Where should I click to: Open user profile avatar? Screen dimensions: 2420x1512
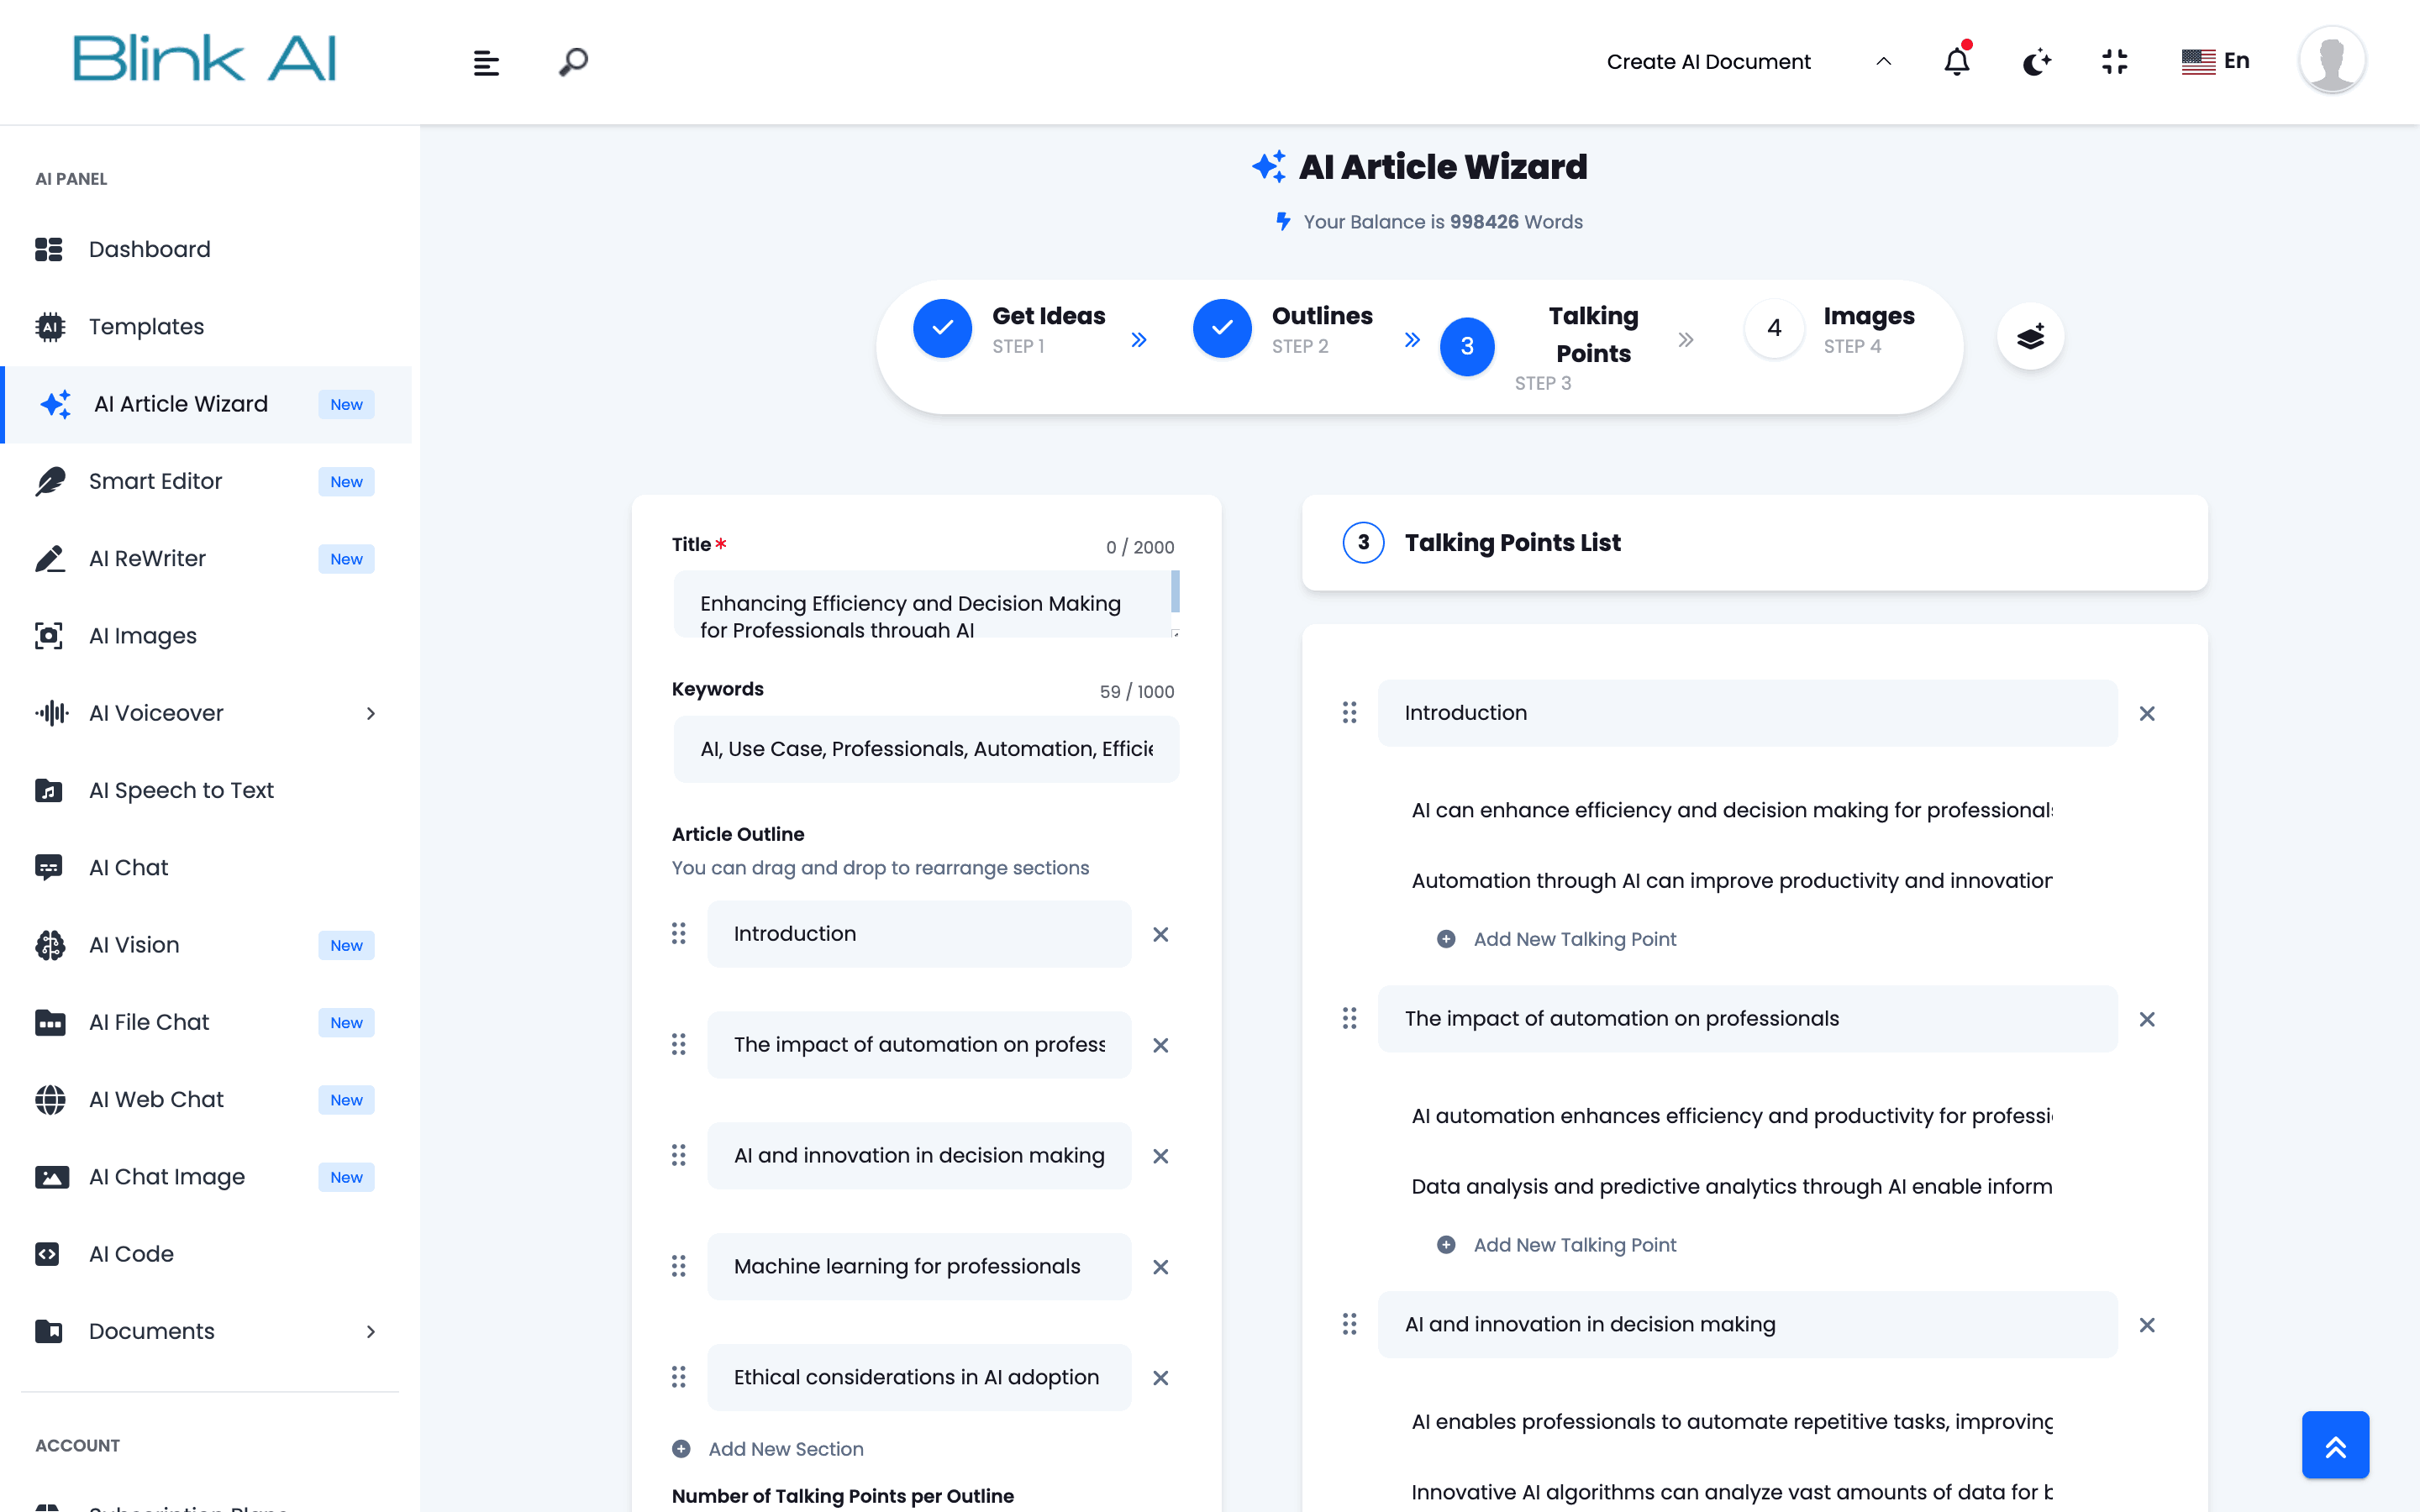tap(2331, 60)
